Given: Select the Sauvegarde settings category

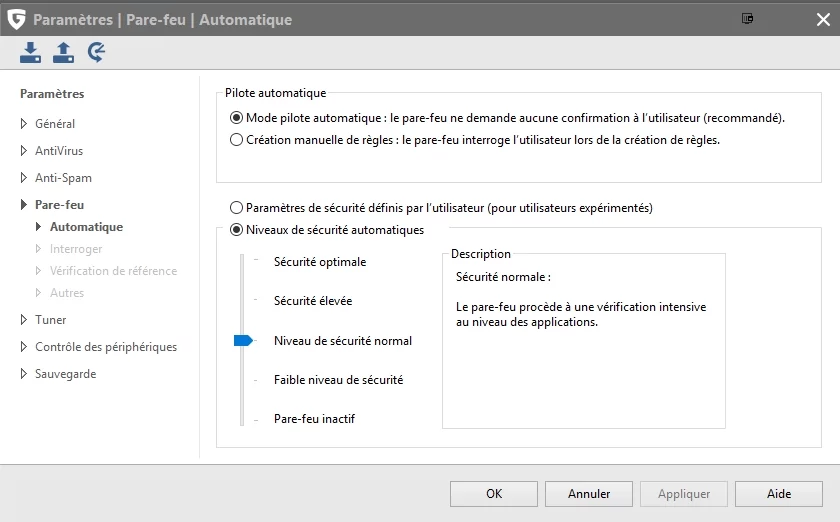Looking at the screenshot, I should (x=65, y=374).
